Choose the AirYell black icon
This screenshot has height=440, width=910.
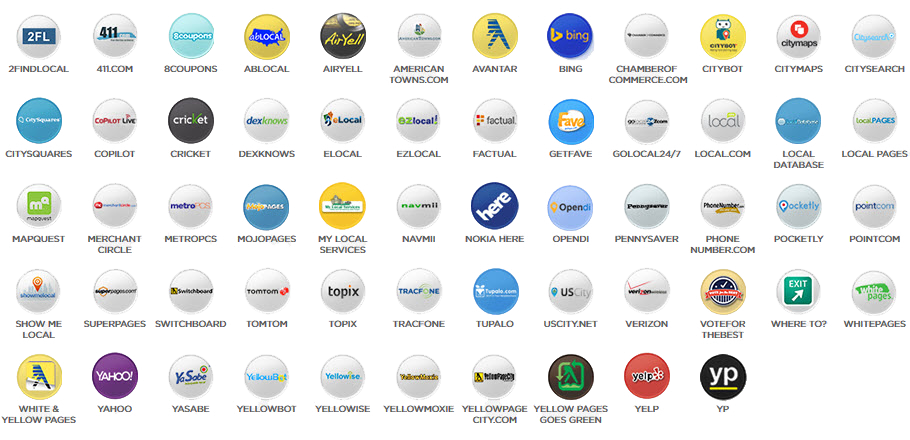coord(343,37)
